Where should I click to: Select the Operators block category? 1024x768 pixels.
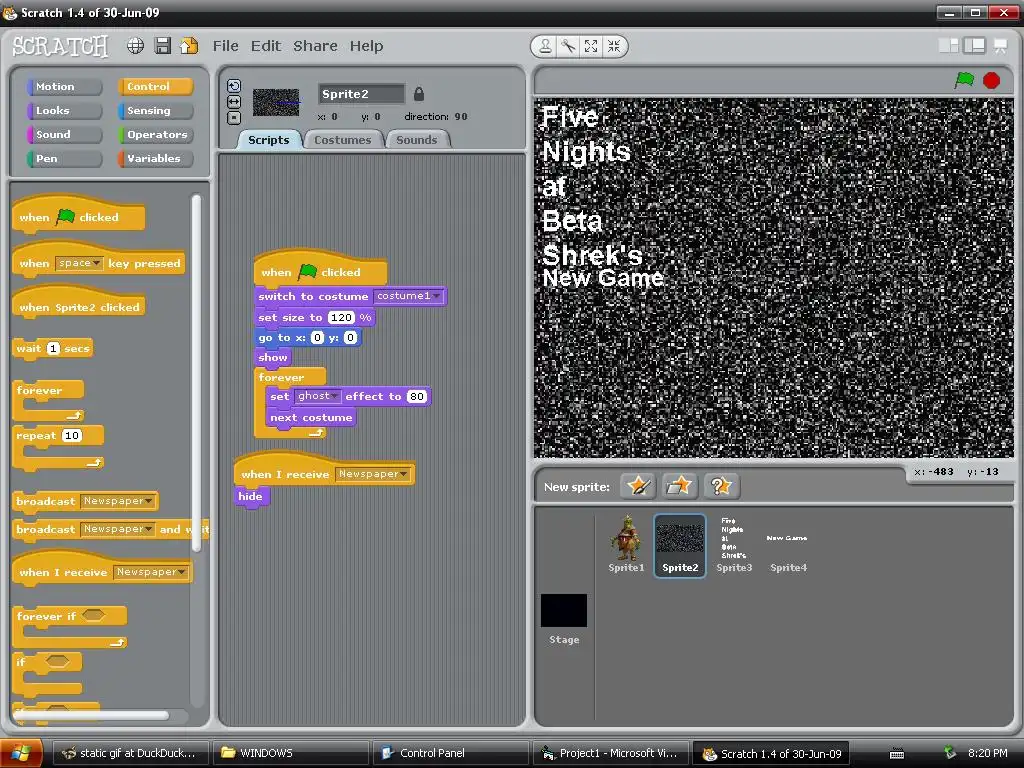click(x=155, y=135)
